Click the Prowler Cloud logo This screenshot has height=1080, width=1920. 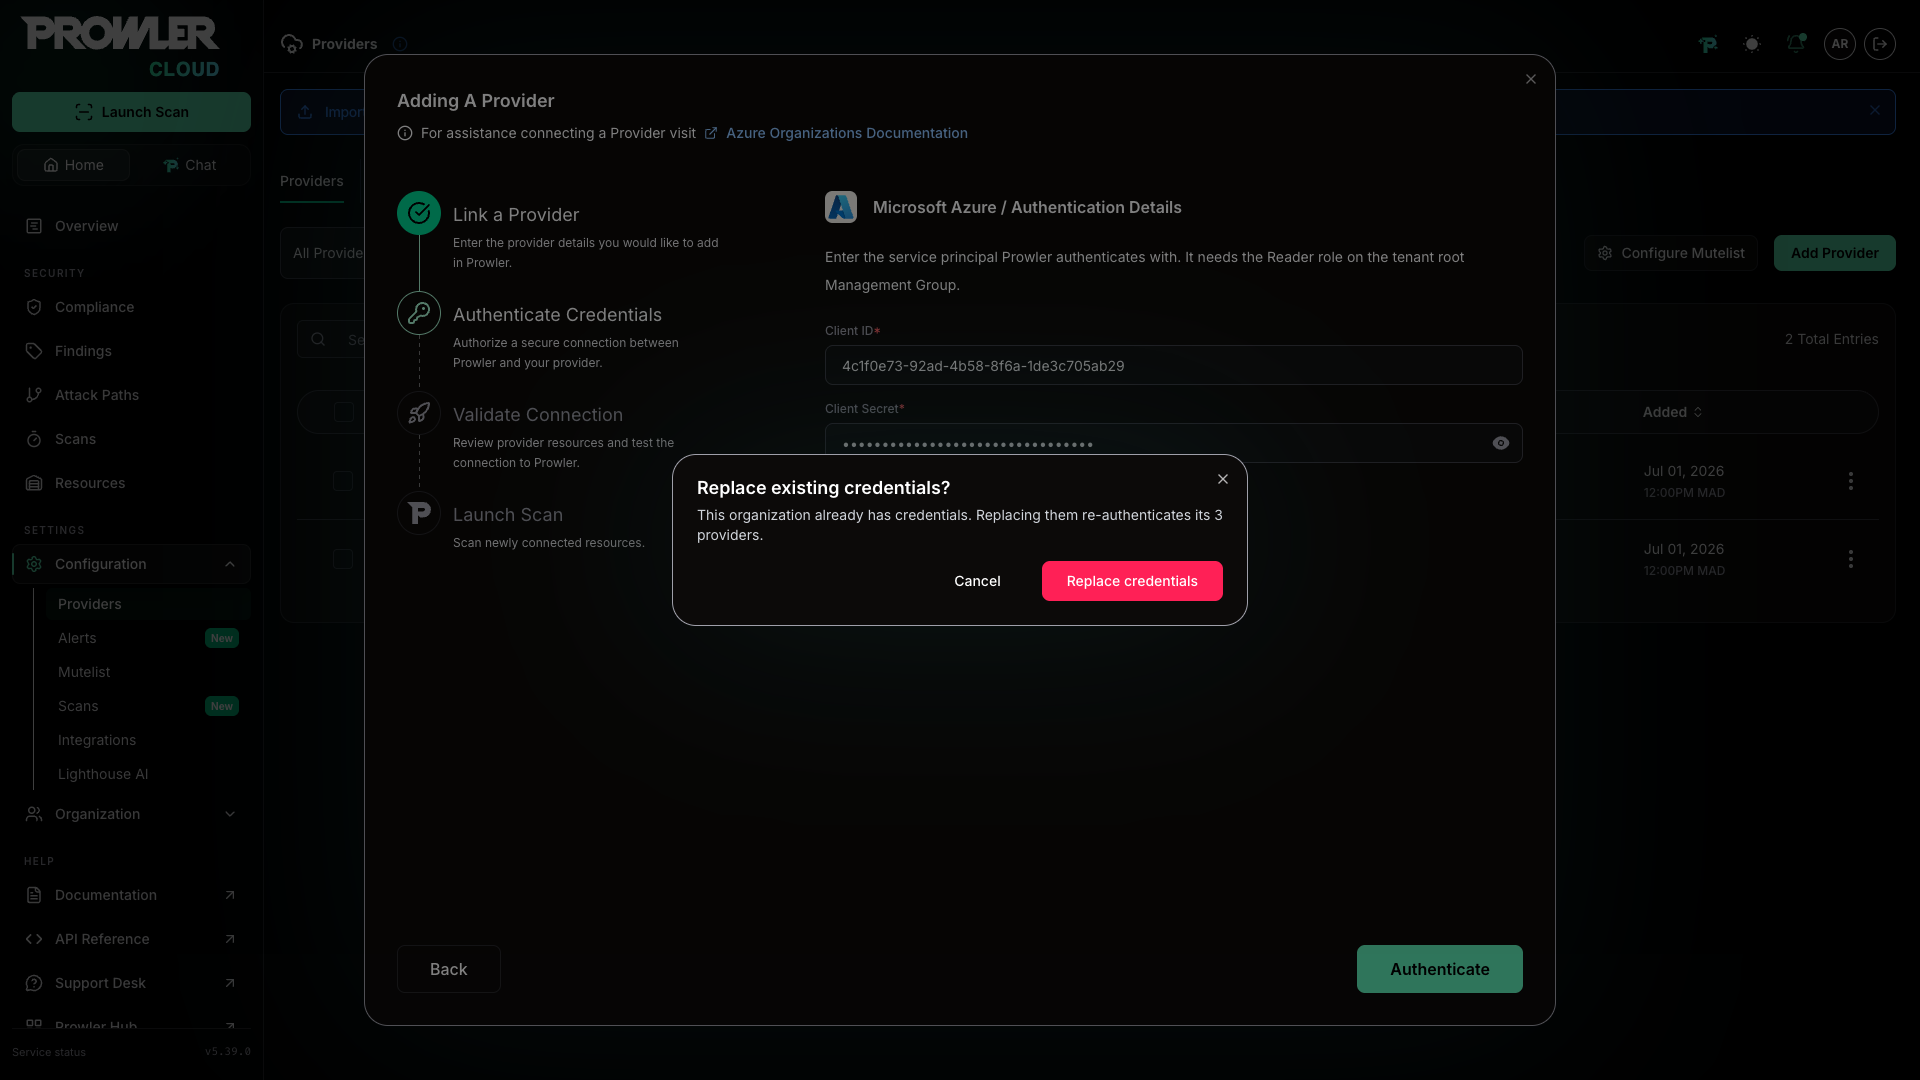[x=120, y=47]
